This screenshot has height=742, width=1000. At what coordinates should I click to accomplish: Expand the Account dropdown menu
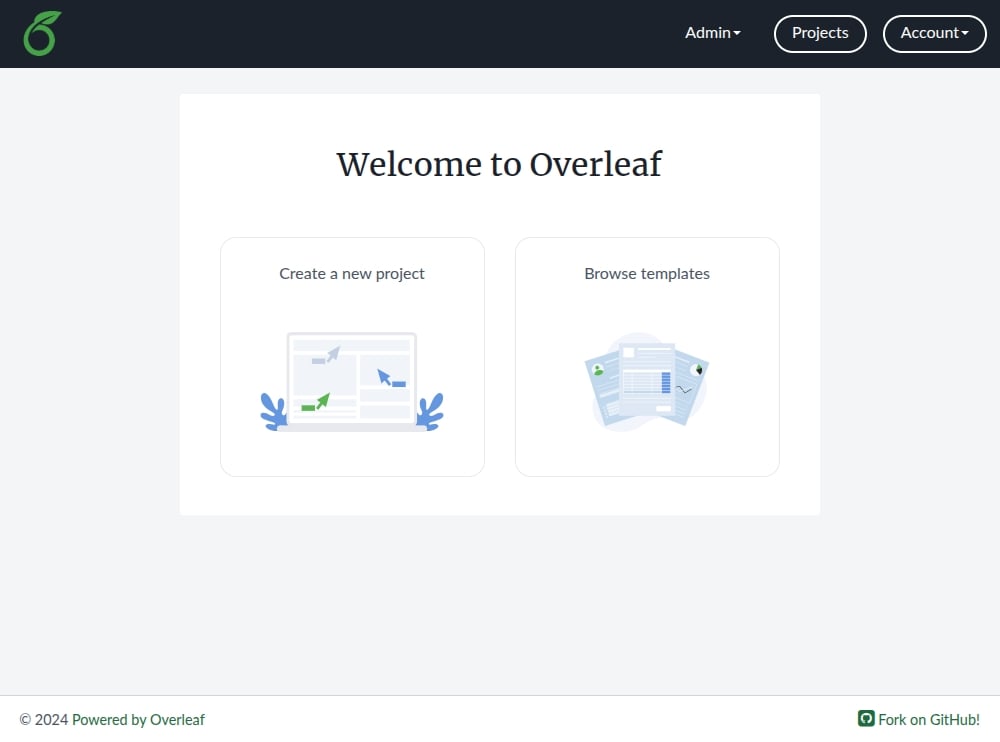point(934,33)
